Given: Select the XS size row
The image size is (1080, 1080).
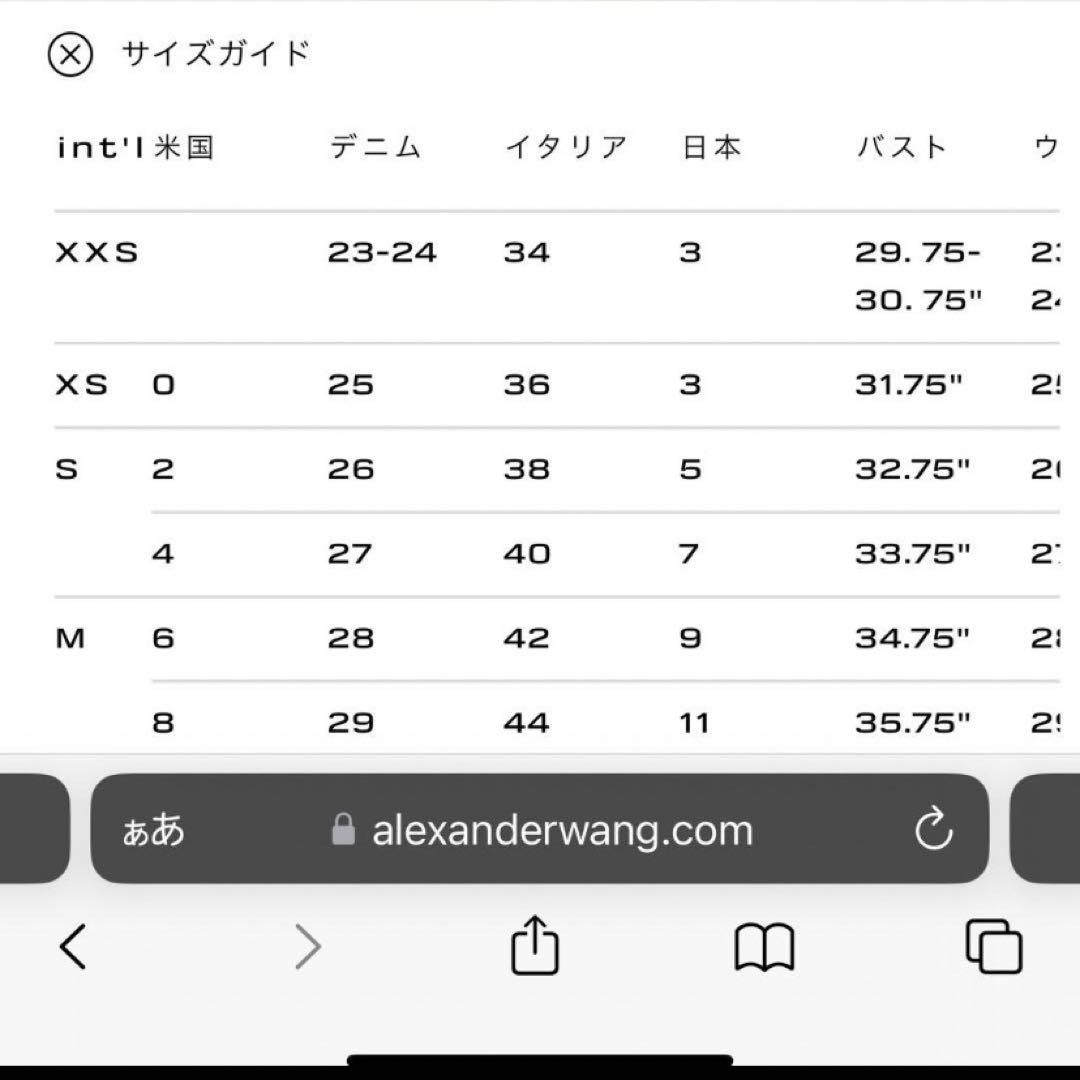Looking at the screenshot, I should (x=82, y=384).
